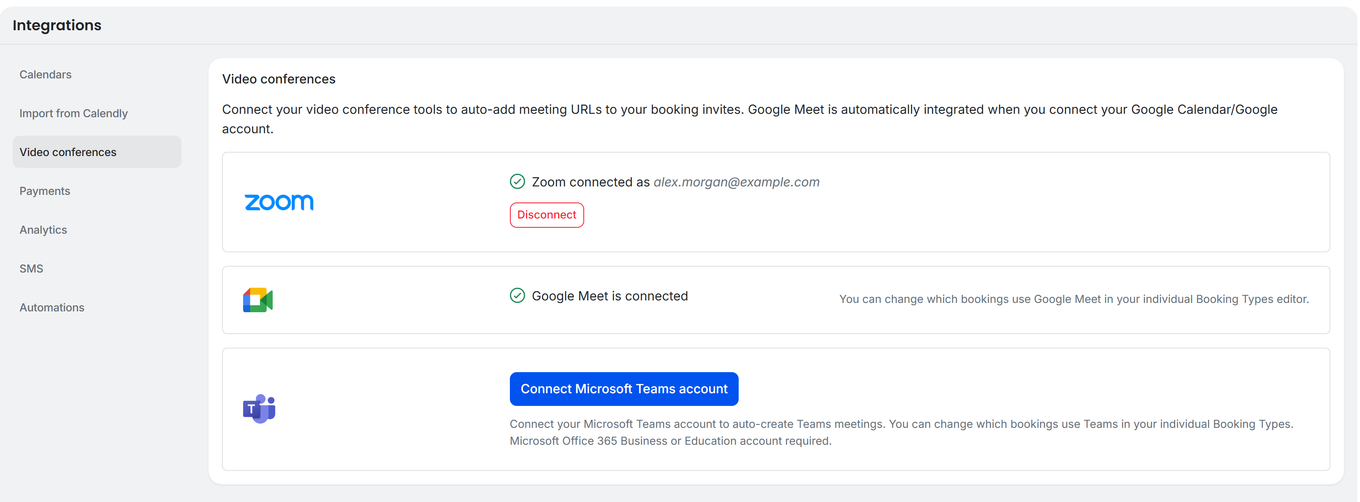Click the intro paragraph about auto-adding meeting URLs
Image resolution: width=1360 pixels, height=502 pixels.
pos(750,119)
